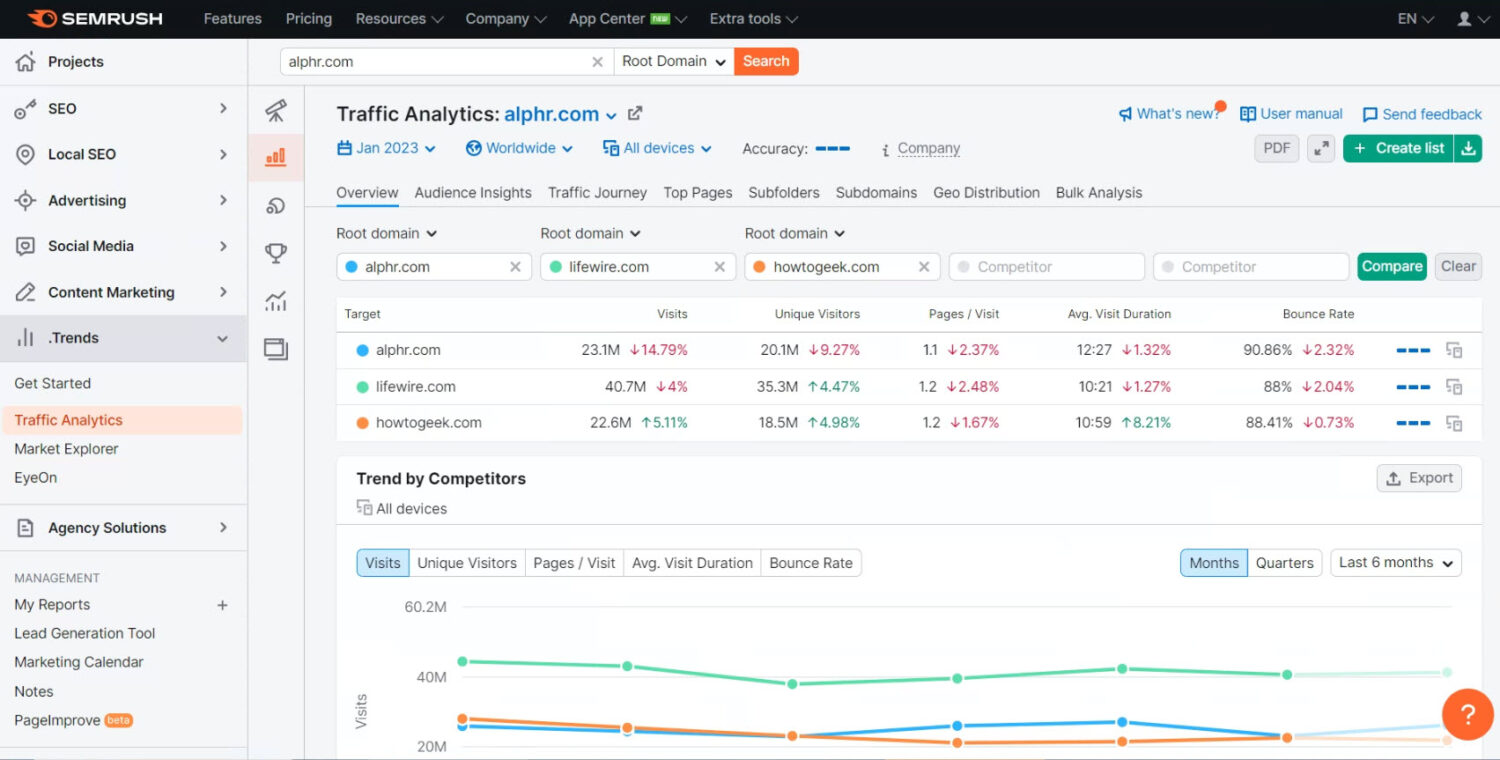Open the Worldwide location dropdown

pos(519,148)
